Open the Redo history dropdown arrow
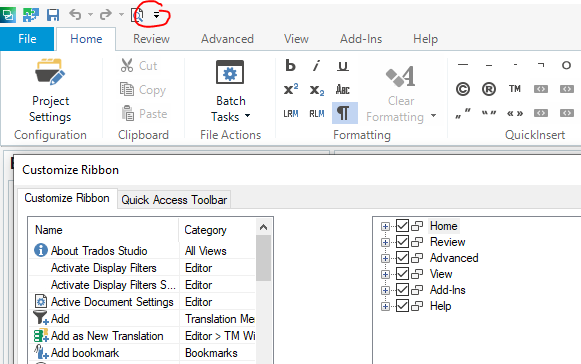 pyautogui.click(x=121, y=15)
